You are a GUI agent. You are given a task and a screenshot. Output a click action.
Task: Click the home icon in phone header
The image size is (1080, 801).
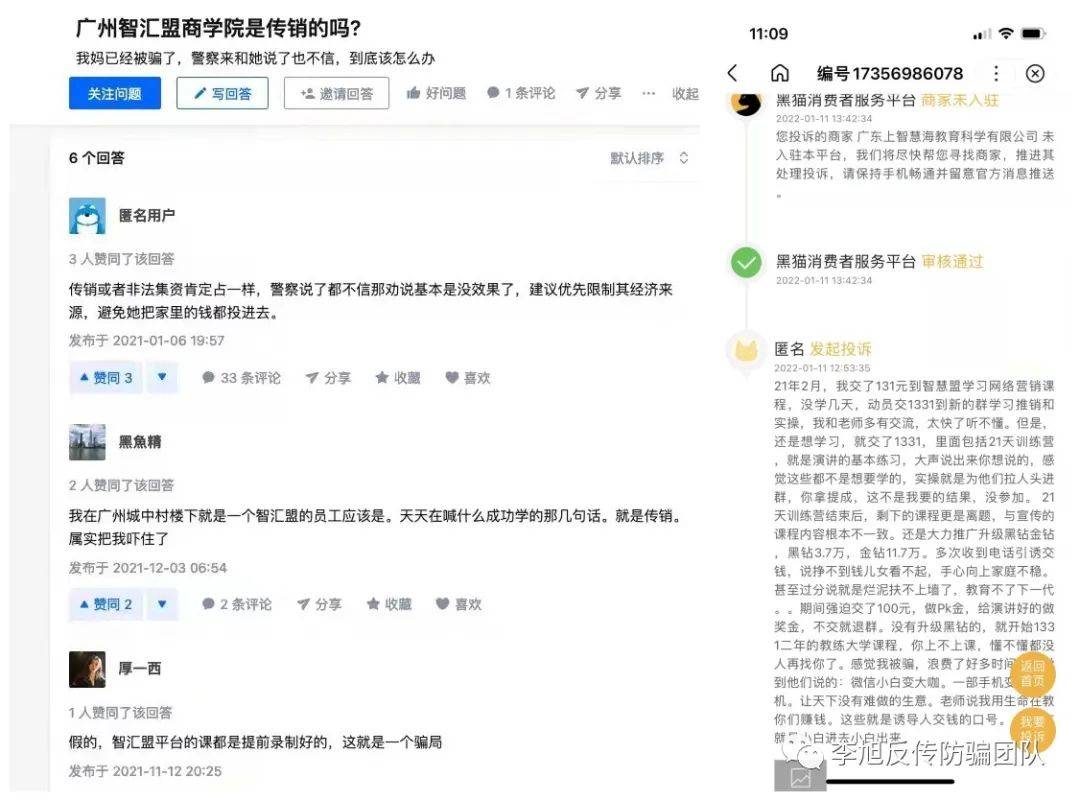(779, 73)
